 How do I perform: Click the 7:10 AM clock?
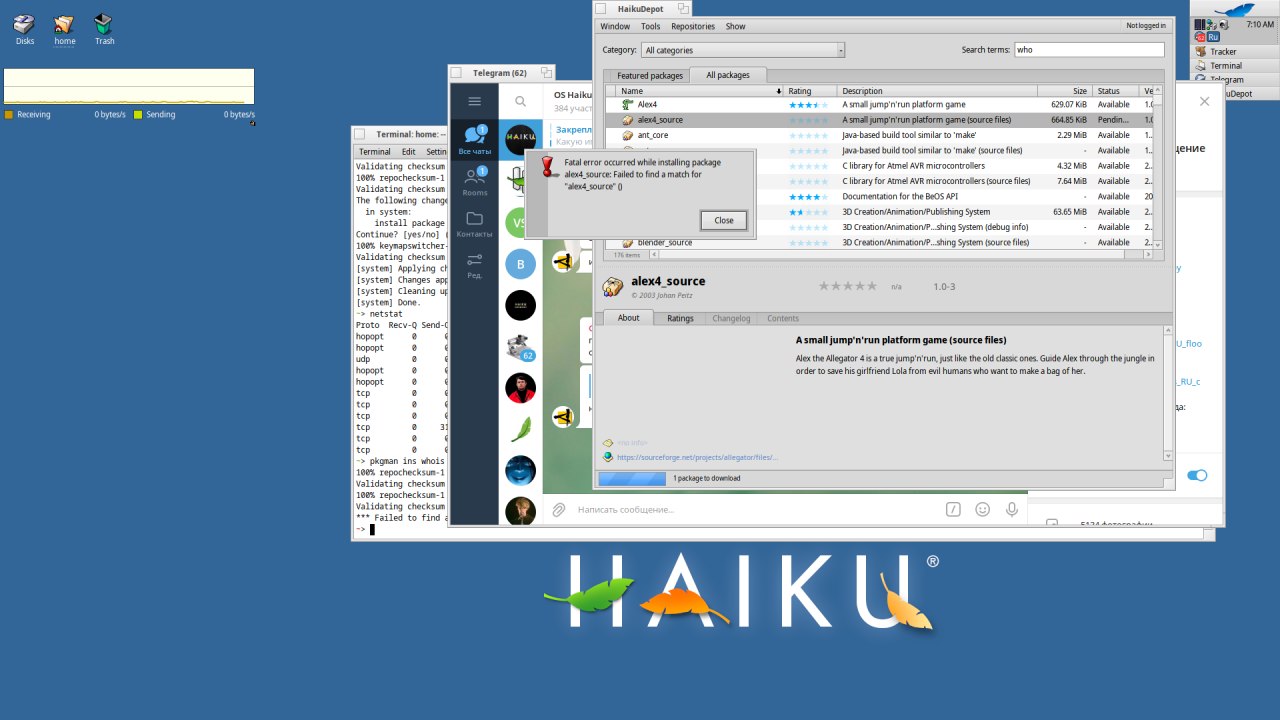click(1260, 24)
